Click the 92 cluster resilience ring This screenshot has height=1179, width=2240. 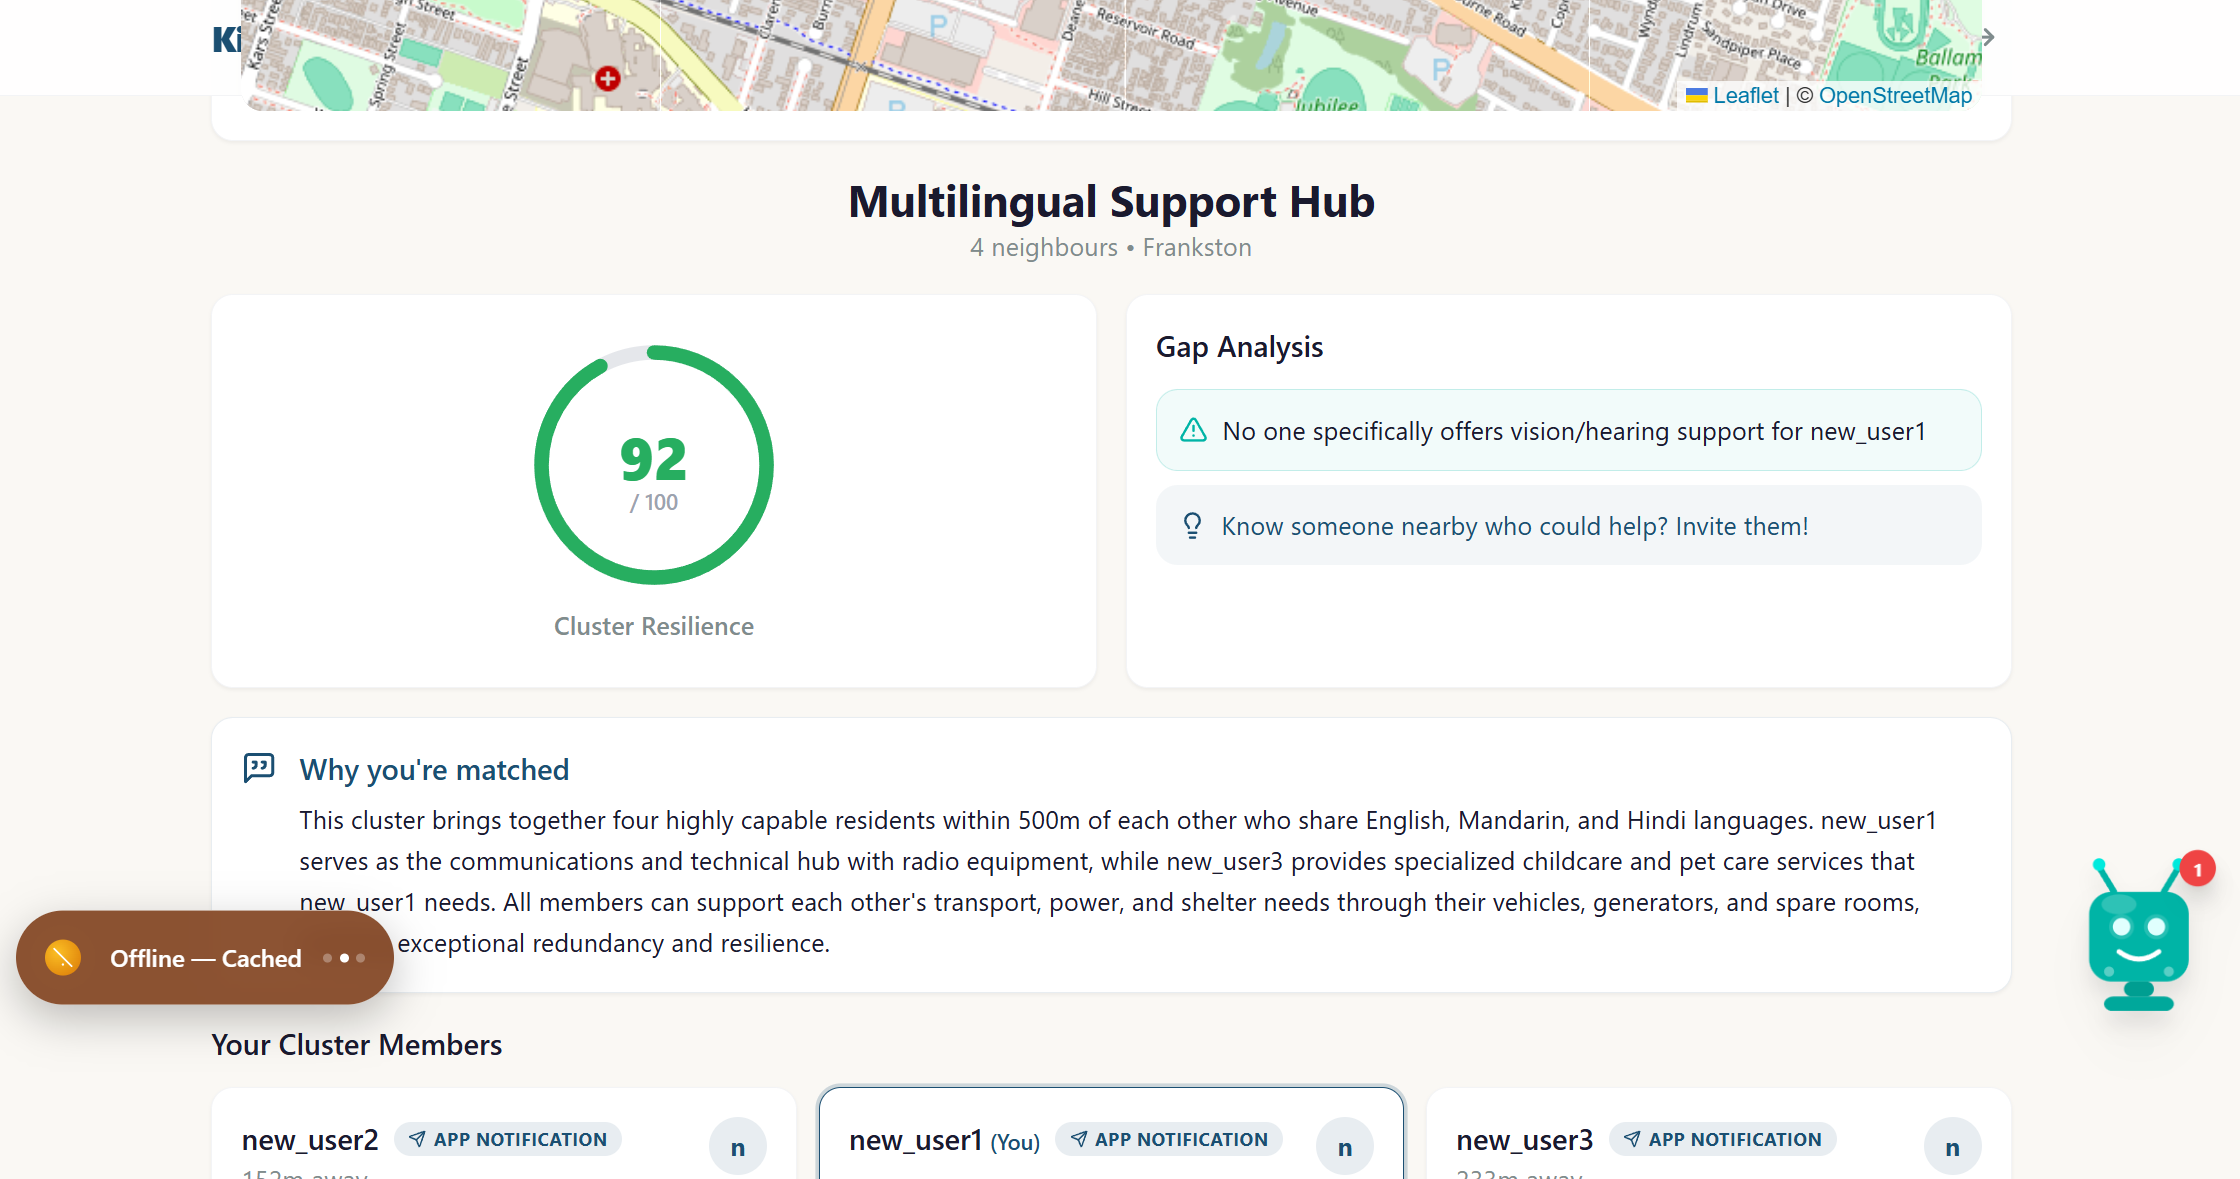[x=653, y=465]
